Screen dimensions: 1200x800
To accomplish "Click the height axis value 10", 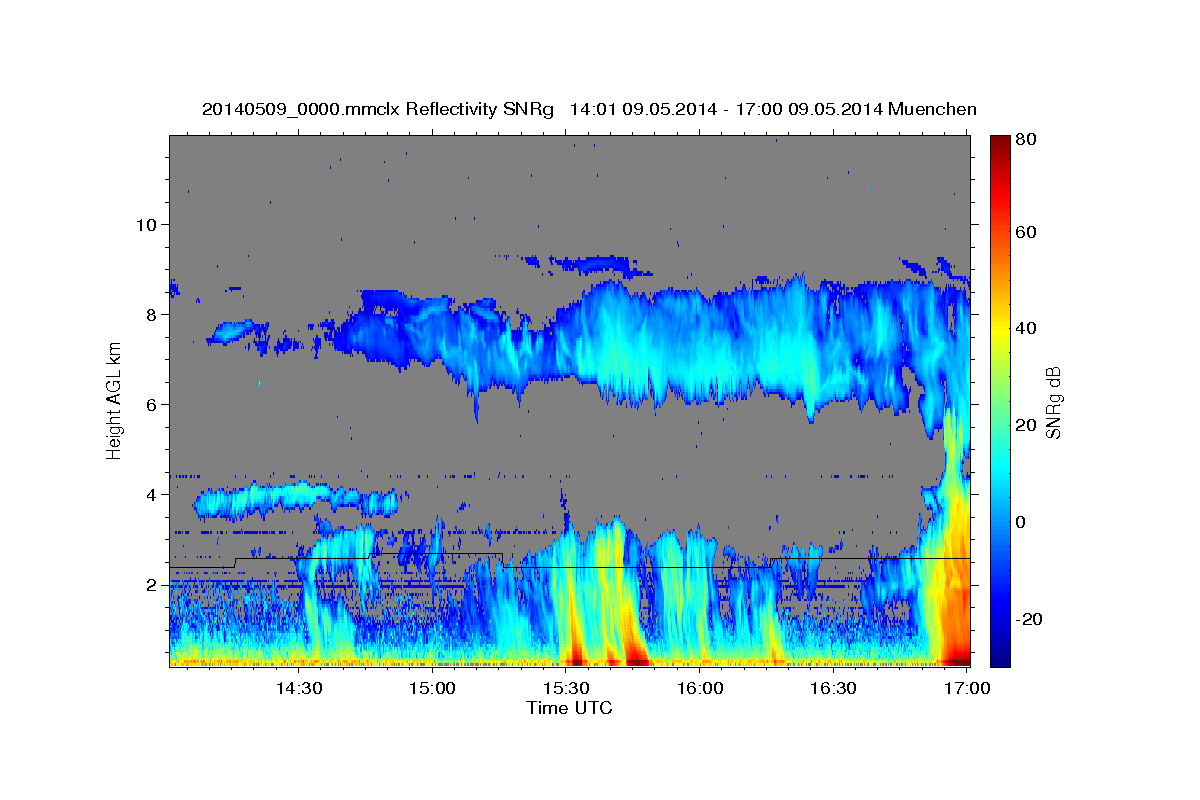I will coord(146,224).
